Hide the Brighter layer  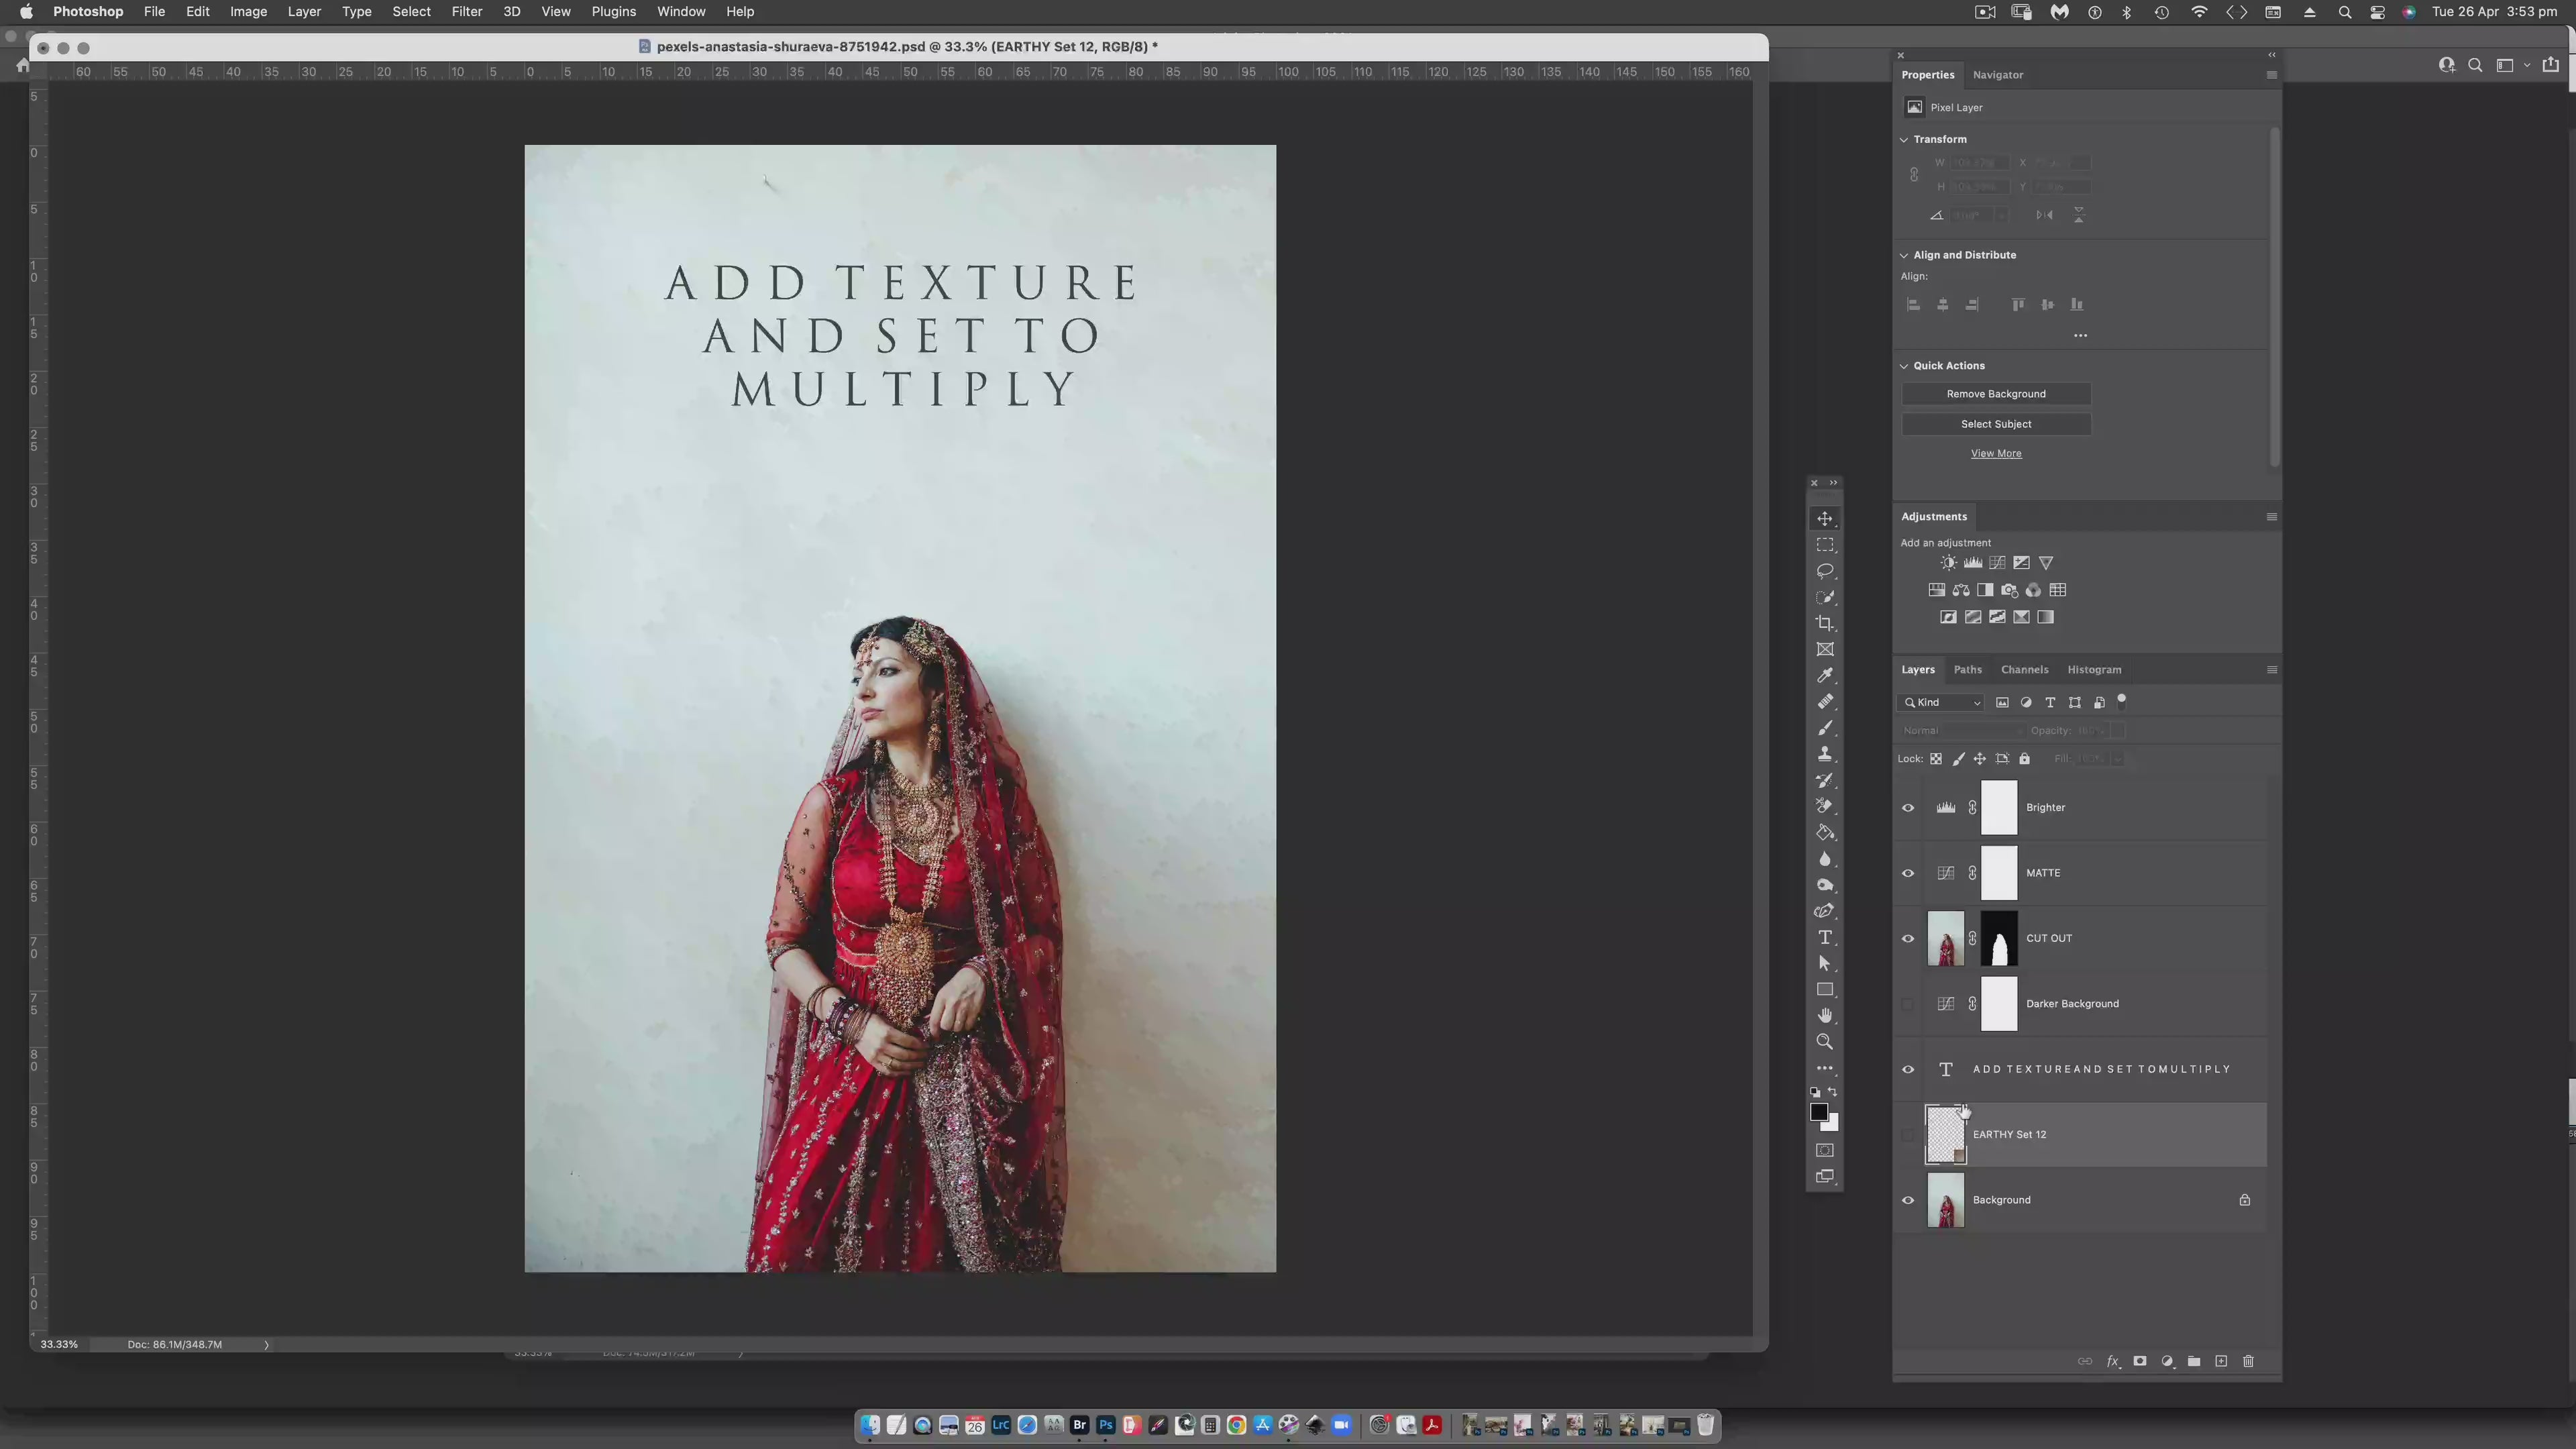[x=1908, y=808]
